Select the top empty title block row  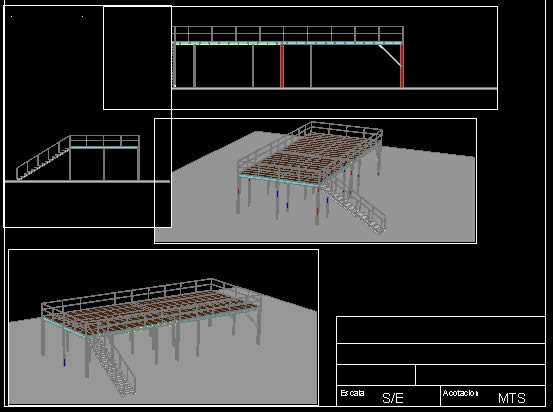click(x=441, y=330)
